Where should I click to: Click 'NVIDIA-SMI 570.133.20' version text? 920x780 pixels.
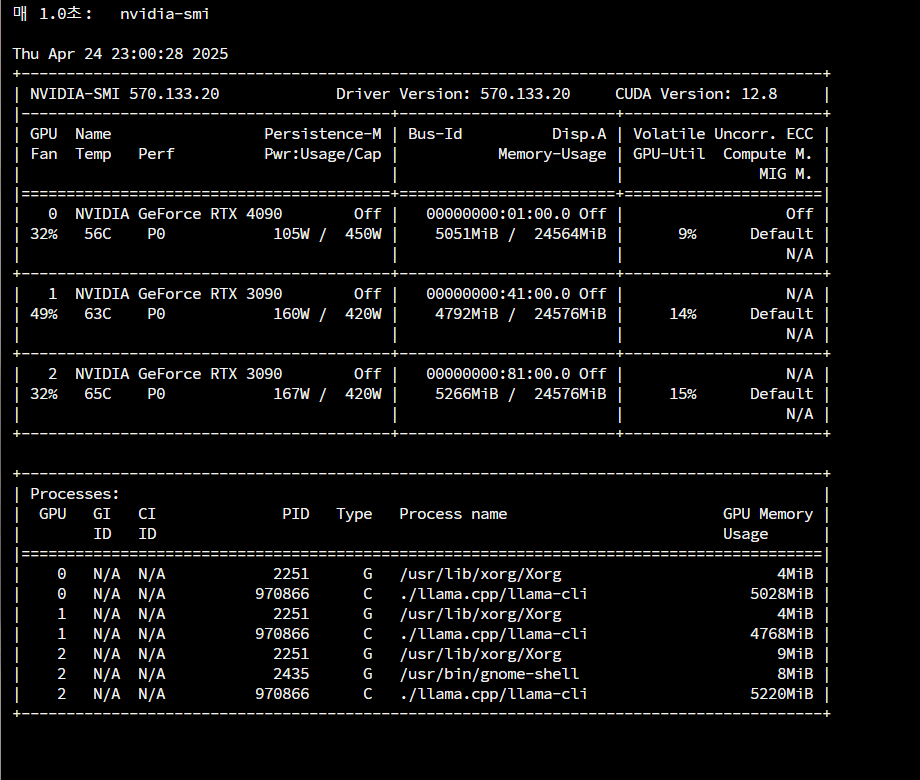click(124, 94)
